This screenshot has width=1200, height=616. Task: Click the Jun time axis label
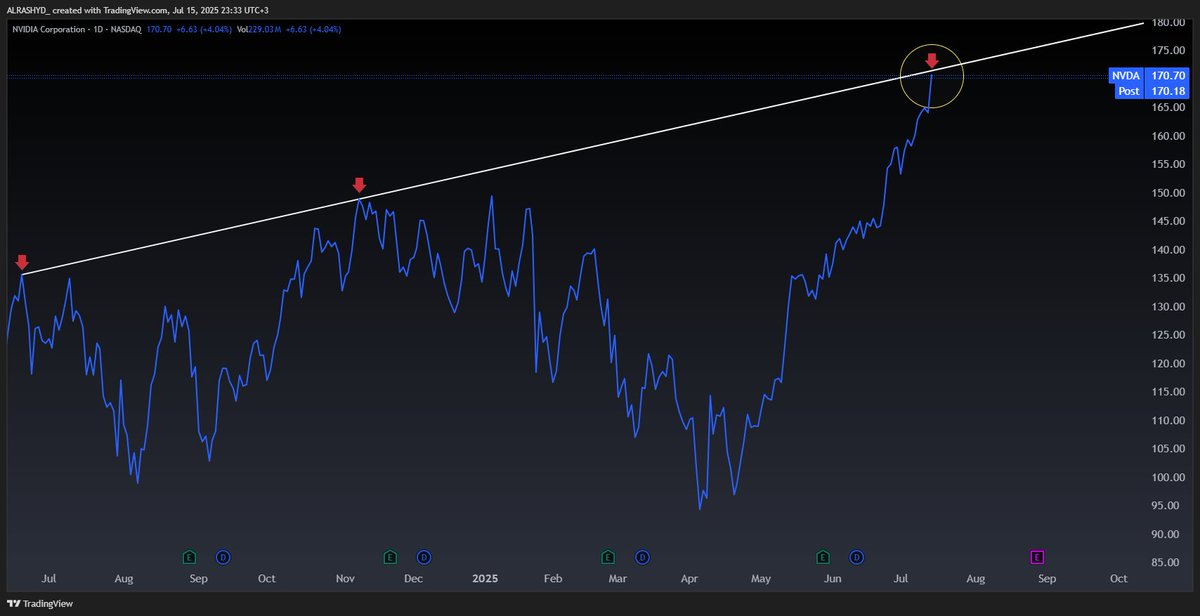[831, 578]
